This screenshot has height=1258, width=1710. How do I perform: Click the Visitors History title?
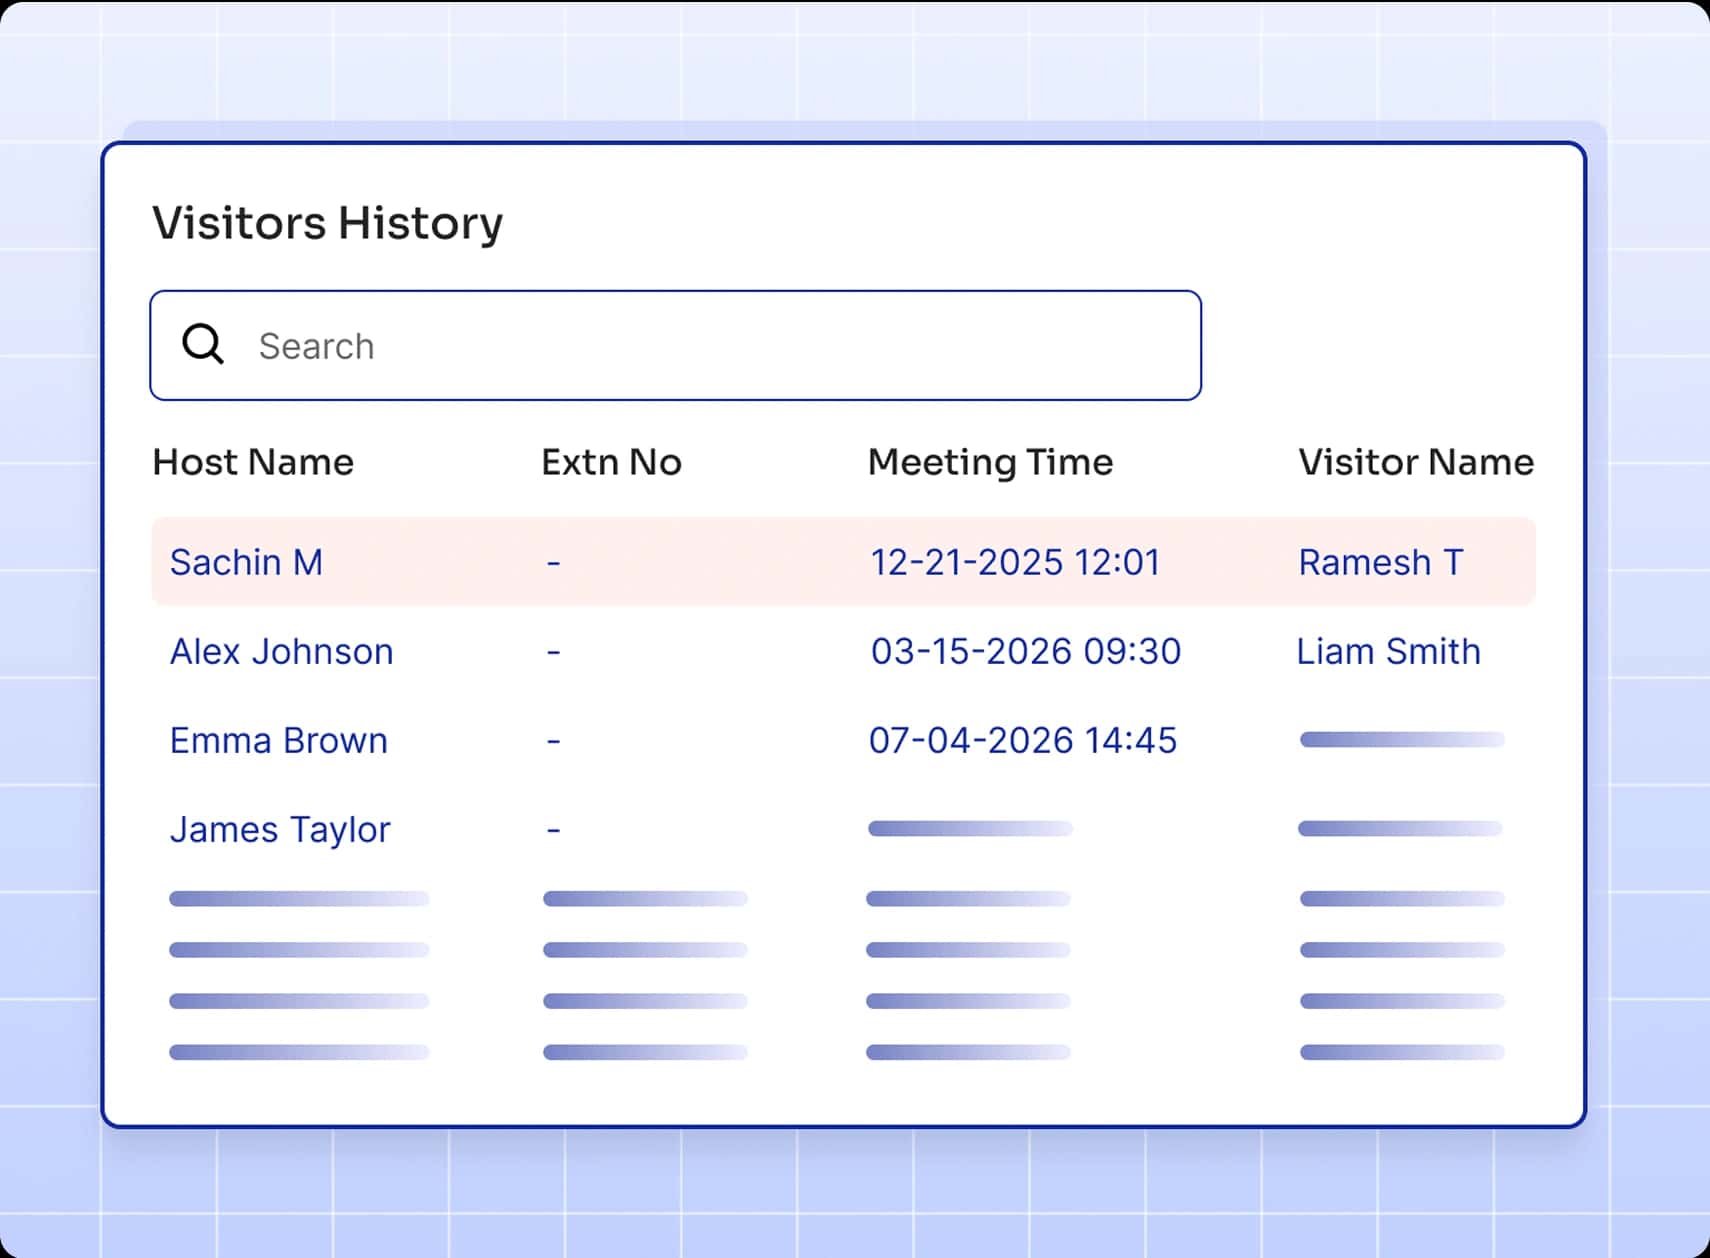click(327, 222)
